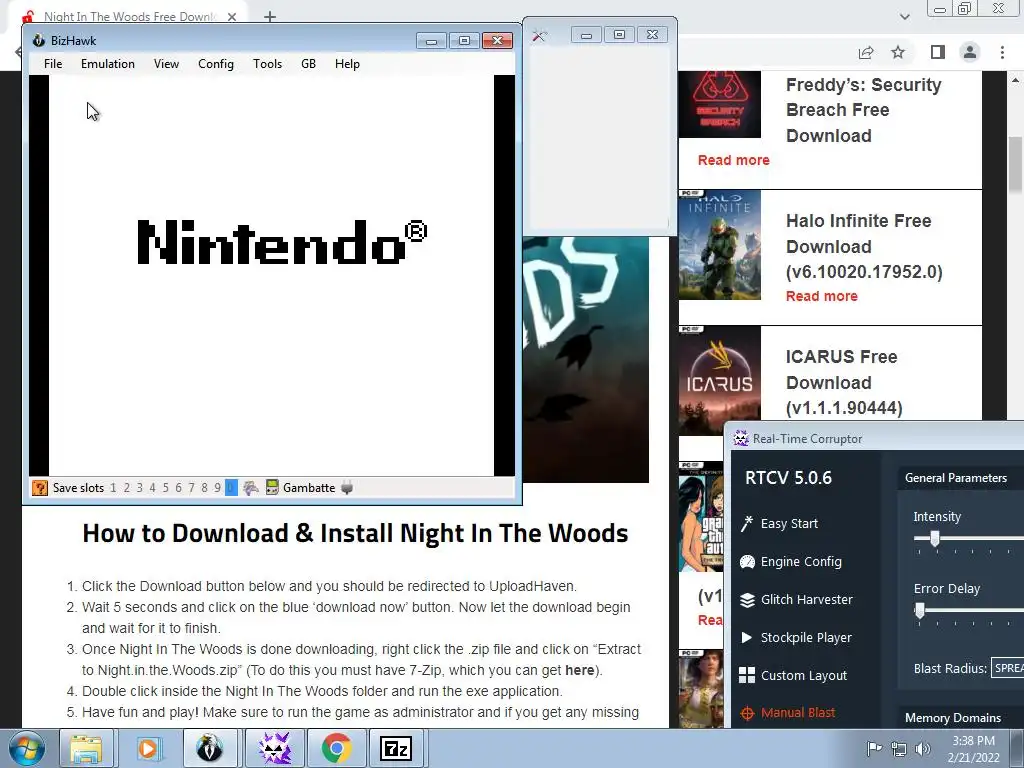Click the Memory Domains header in RTCV
Viewport: 1024px width, 768px height.
pyautogui.click(x=953, y=717)
